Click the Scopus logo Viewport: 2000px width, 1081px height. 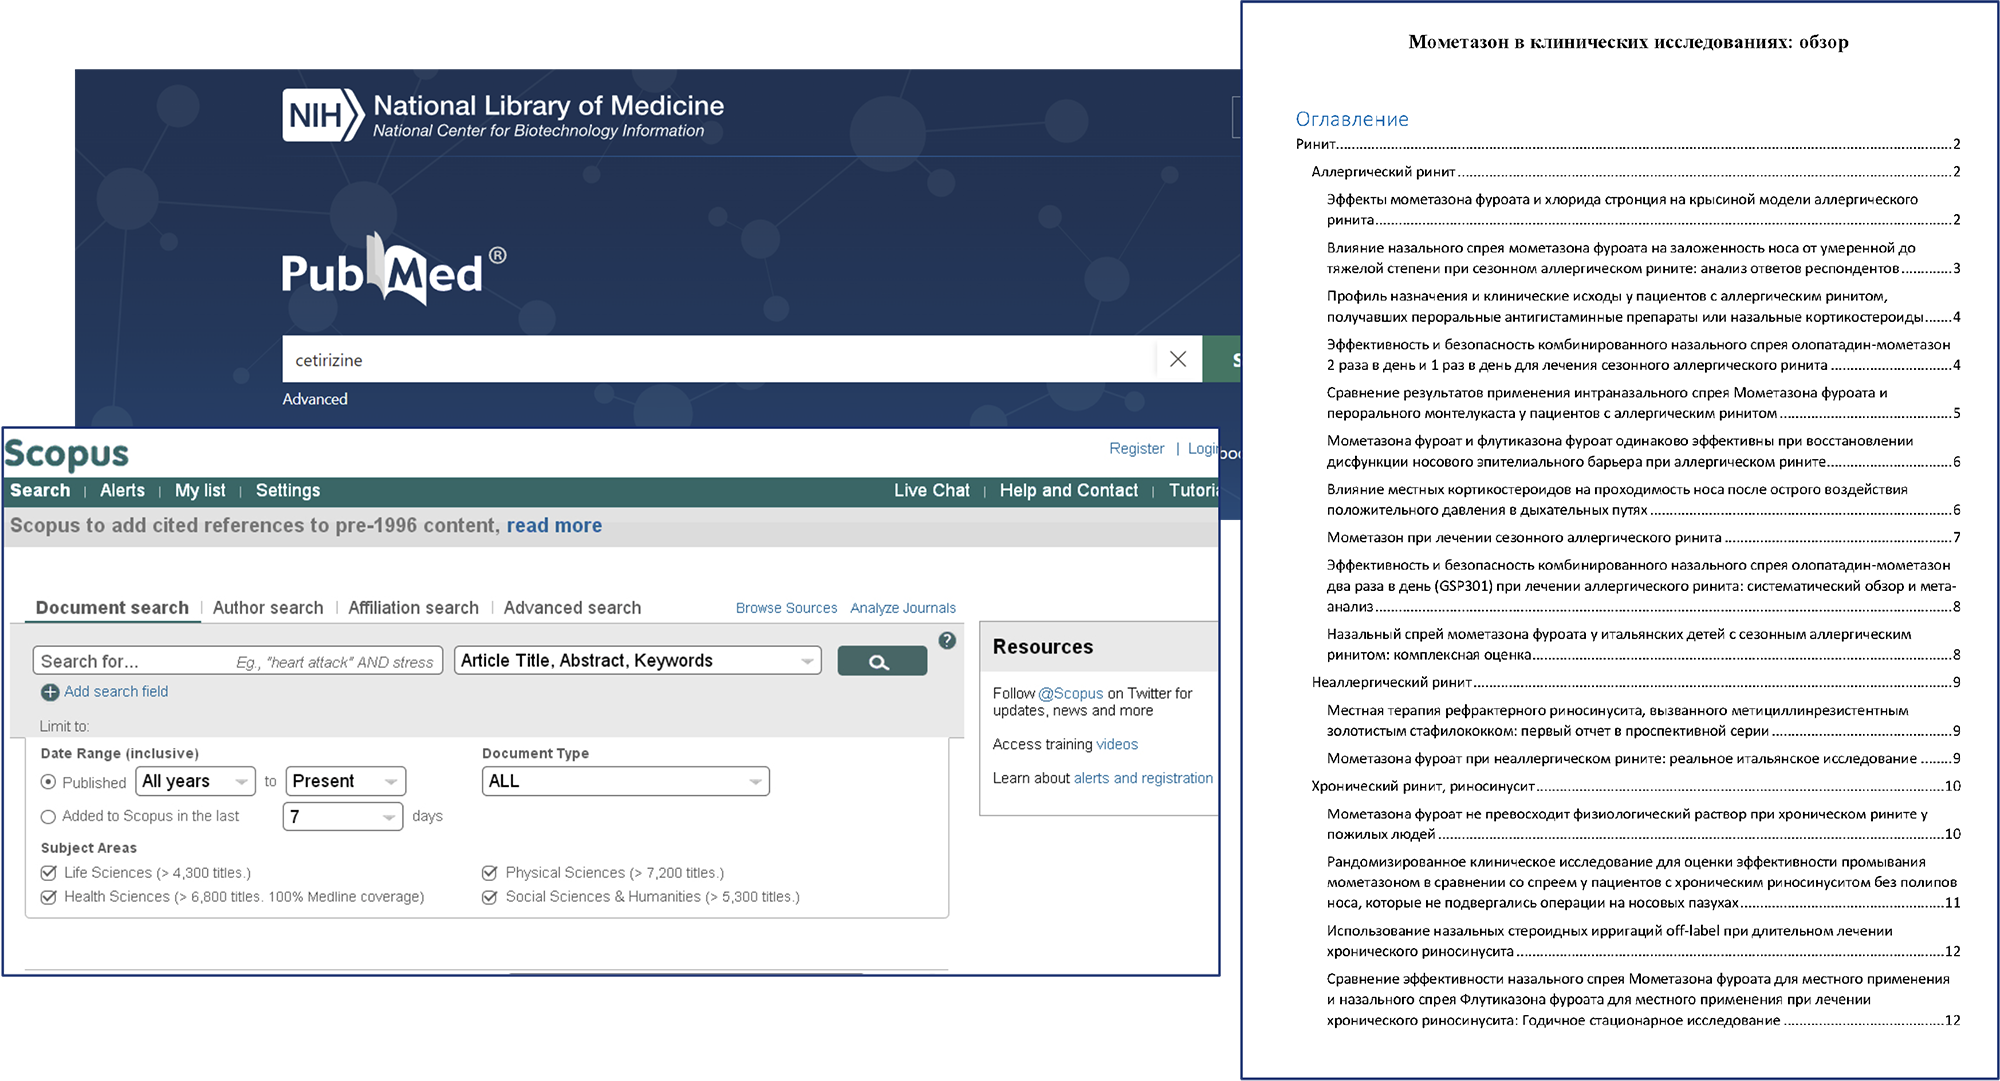[67, 454]
